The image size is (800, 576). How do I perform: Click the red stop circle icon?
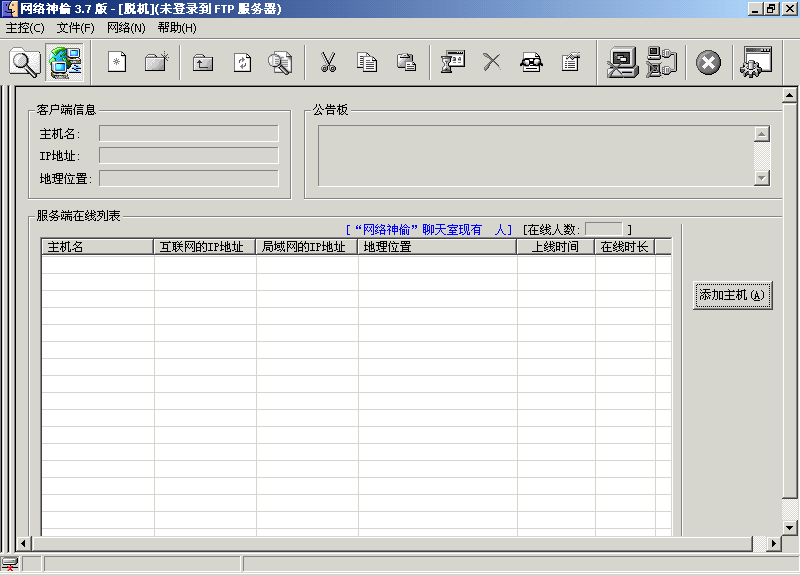[x=708, y=62]
